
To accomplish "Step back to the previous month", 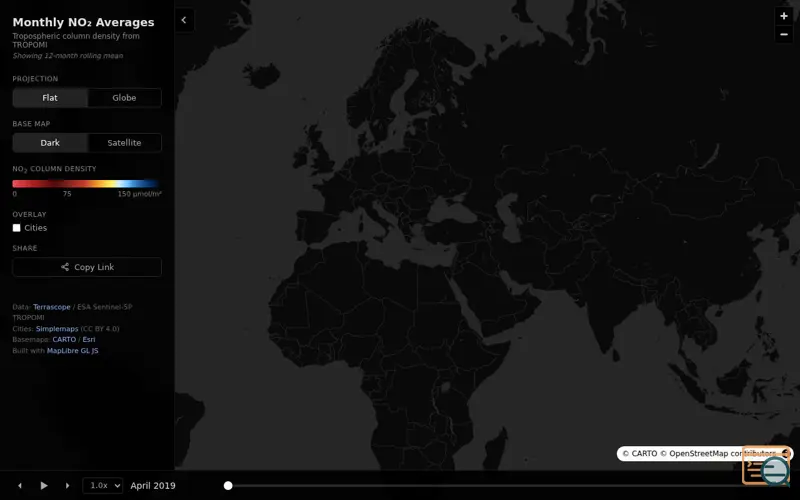I will pyautogui.click(x=20, y=486).
